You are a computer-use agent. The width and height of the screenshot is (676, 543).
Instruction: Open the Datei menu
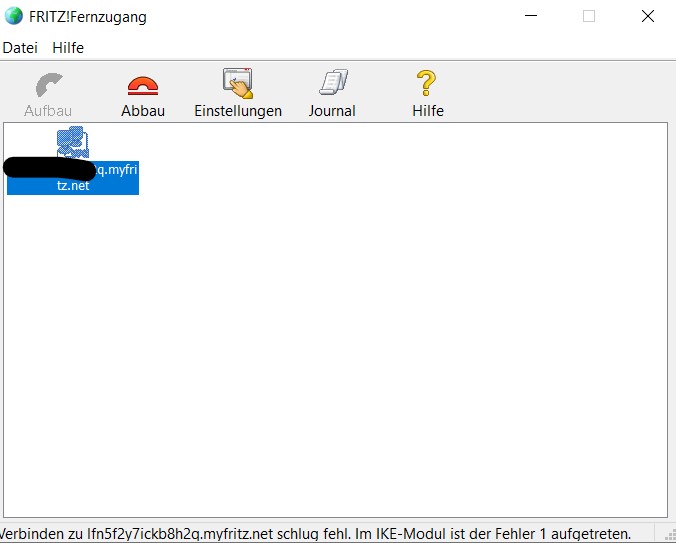[20, 47]
